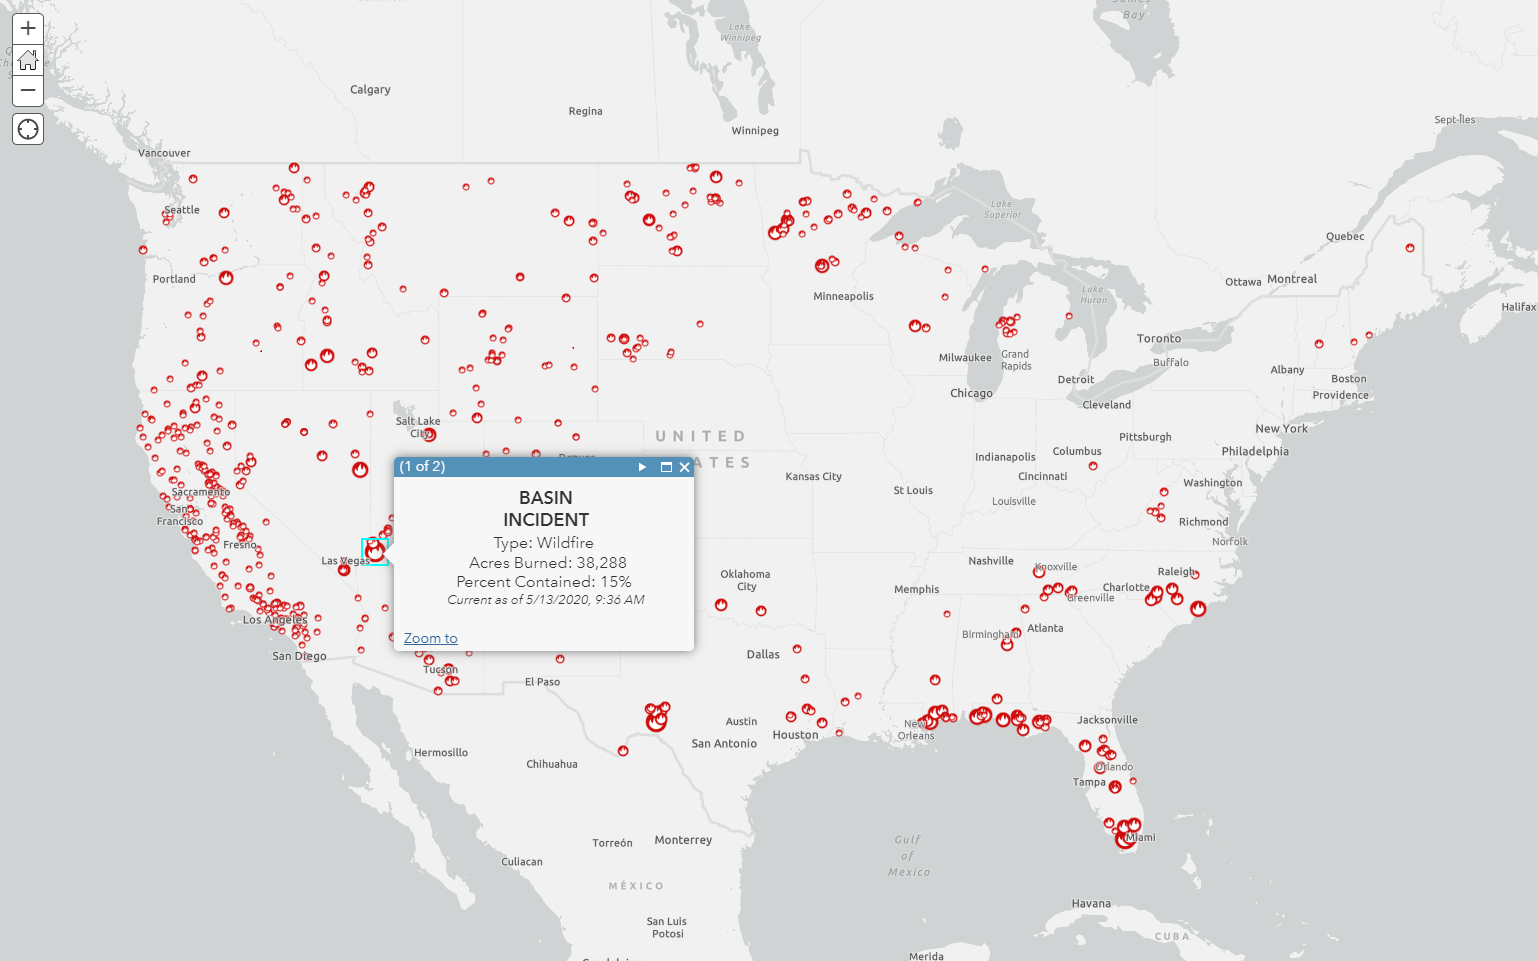Click the Oklahoma City label
Viewport: 1538px width, 961px height.
(x=745, y=580)
